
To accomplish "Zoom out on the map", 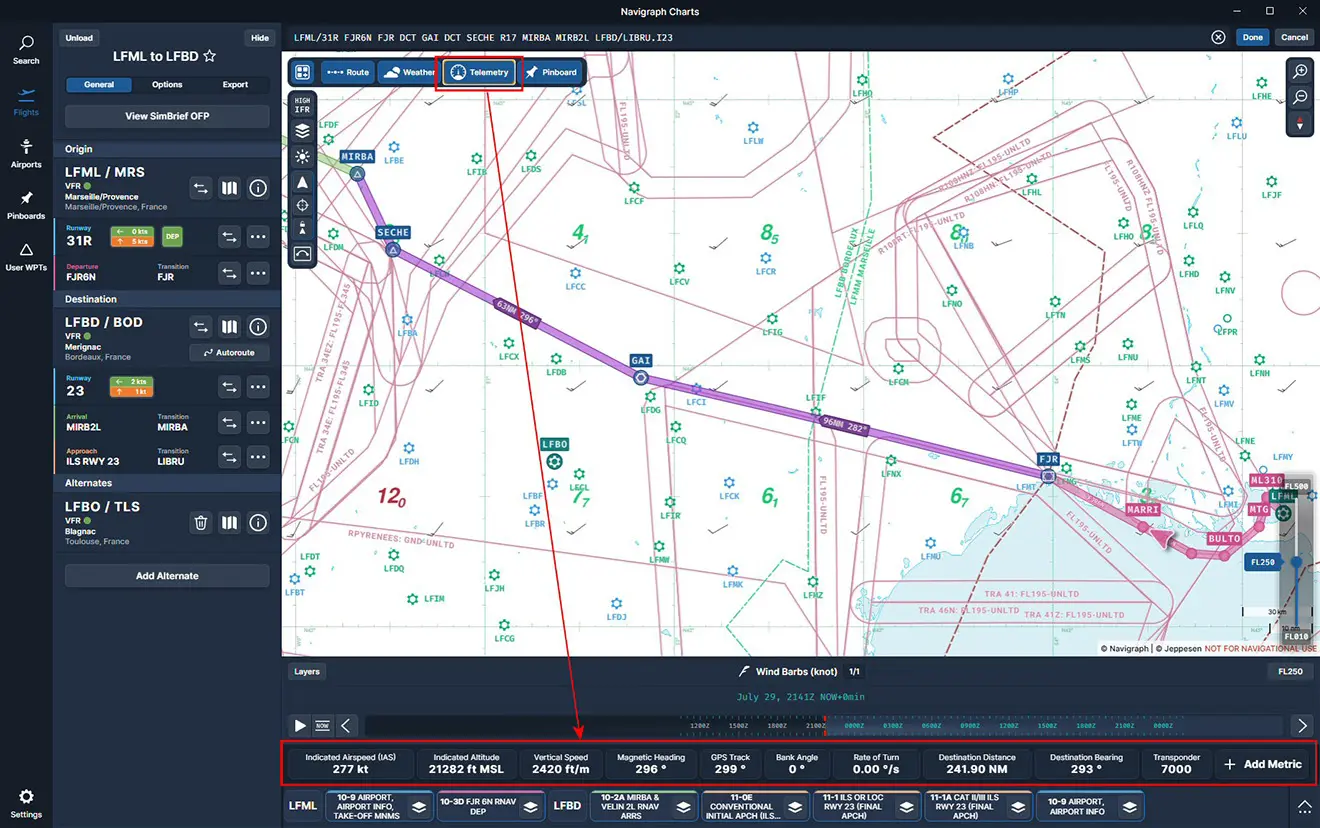I will coord(1300,97).
